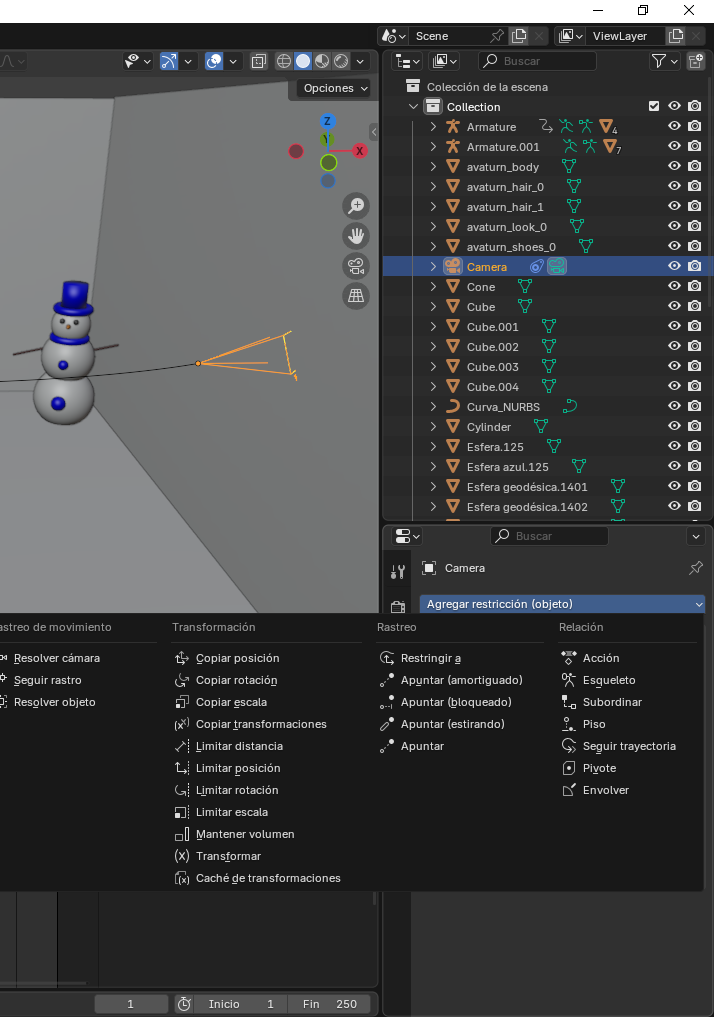The height and width of the screenshot is (1017, 714).
Task: Open the Tool properties tab icon
Action: 398,571
